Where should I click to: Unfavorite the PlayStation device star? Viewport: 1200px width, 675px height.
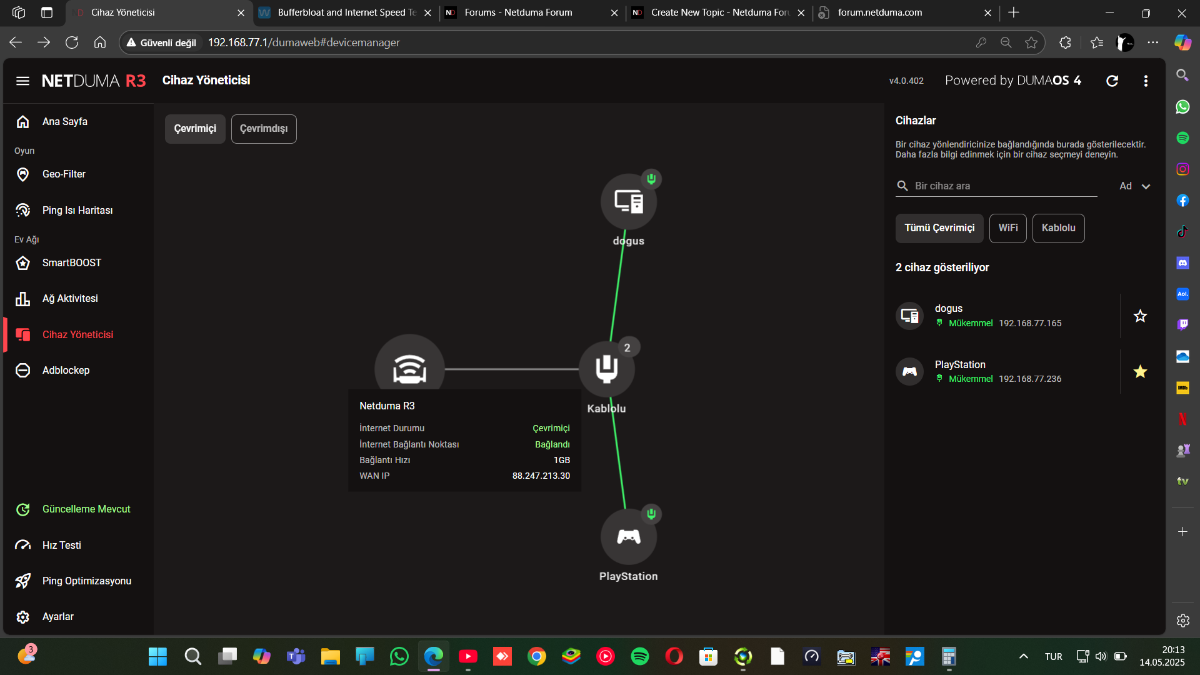pyautogui.click(x=1140, y=372)
